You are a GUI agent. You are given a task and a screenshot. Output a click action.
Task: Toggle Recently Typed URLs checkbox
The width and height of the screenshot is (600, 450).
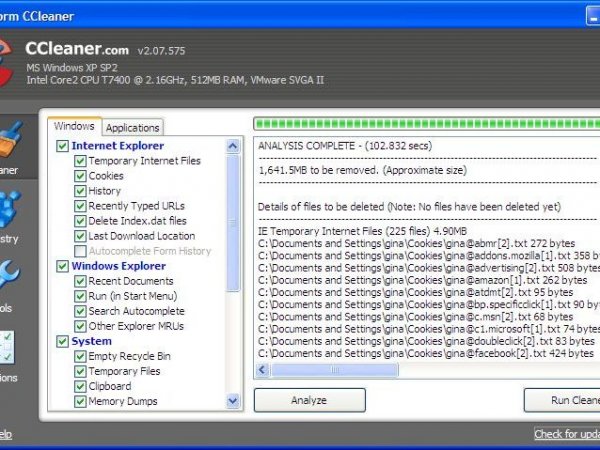(80, 206)
